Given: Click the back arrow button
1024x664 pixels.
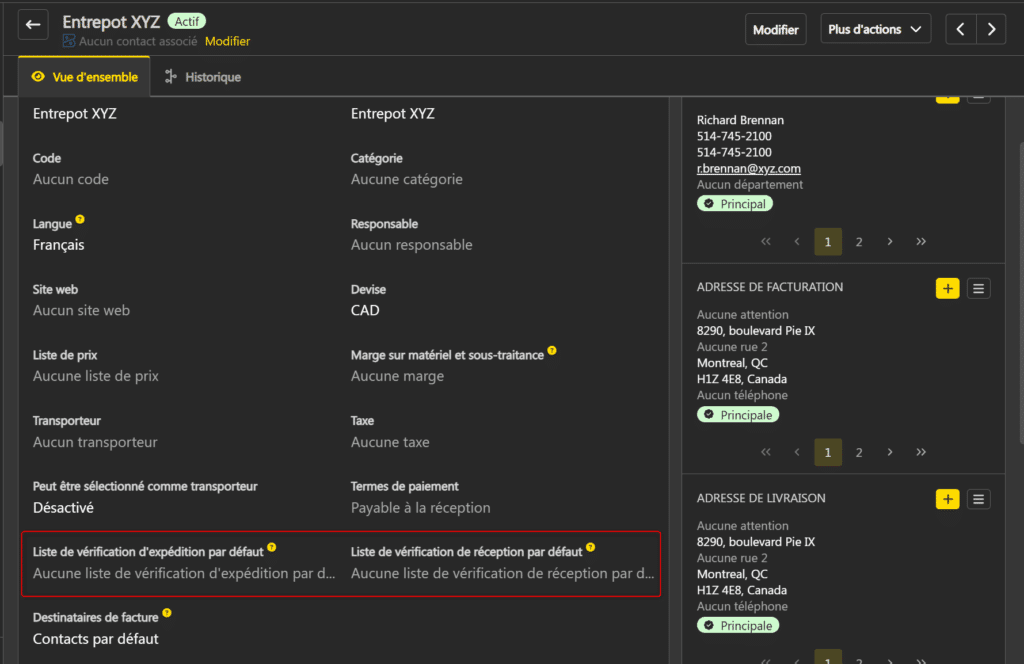Looking at the screenshot, I should tap(33, 26).
